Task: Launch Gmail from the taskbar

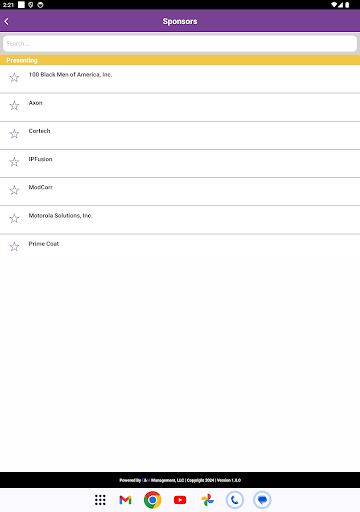Action: tap(125, 500)
